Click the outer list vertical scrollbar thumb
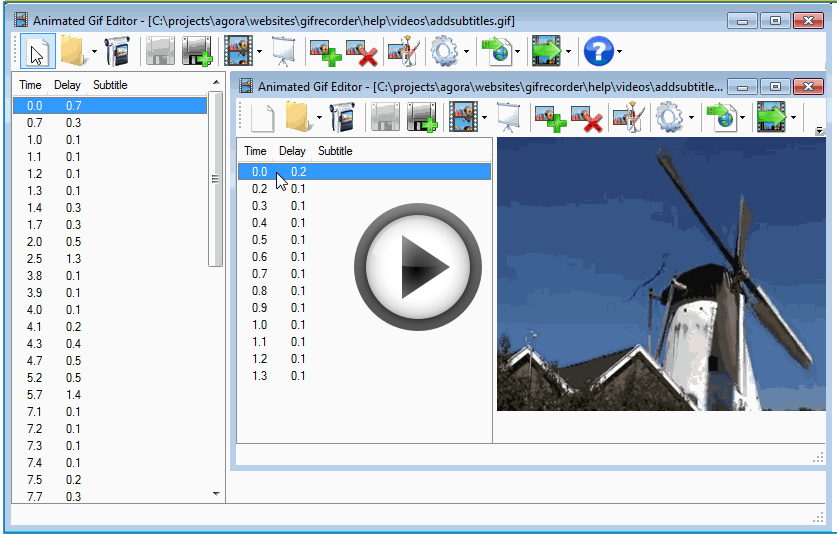 [x=215, y=179]
